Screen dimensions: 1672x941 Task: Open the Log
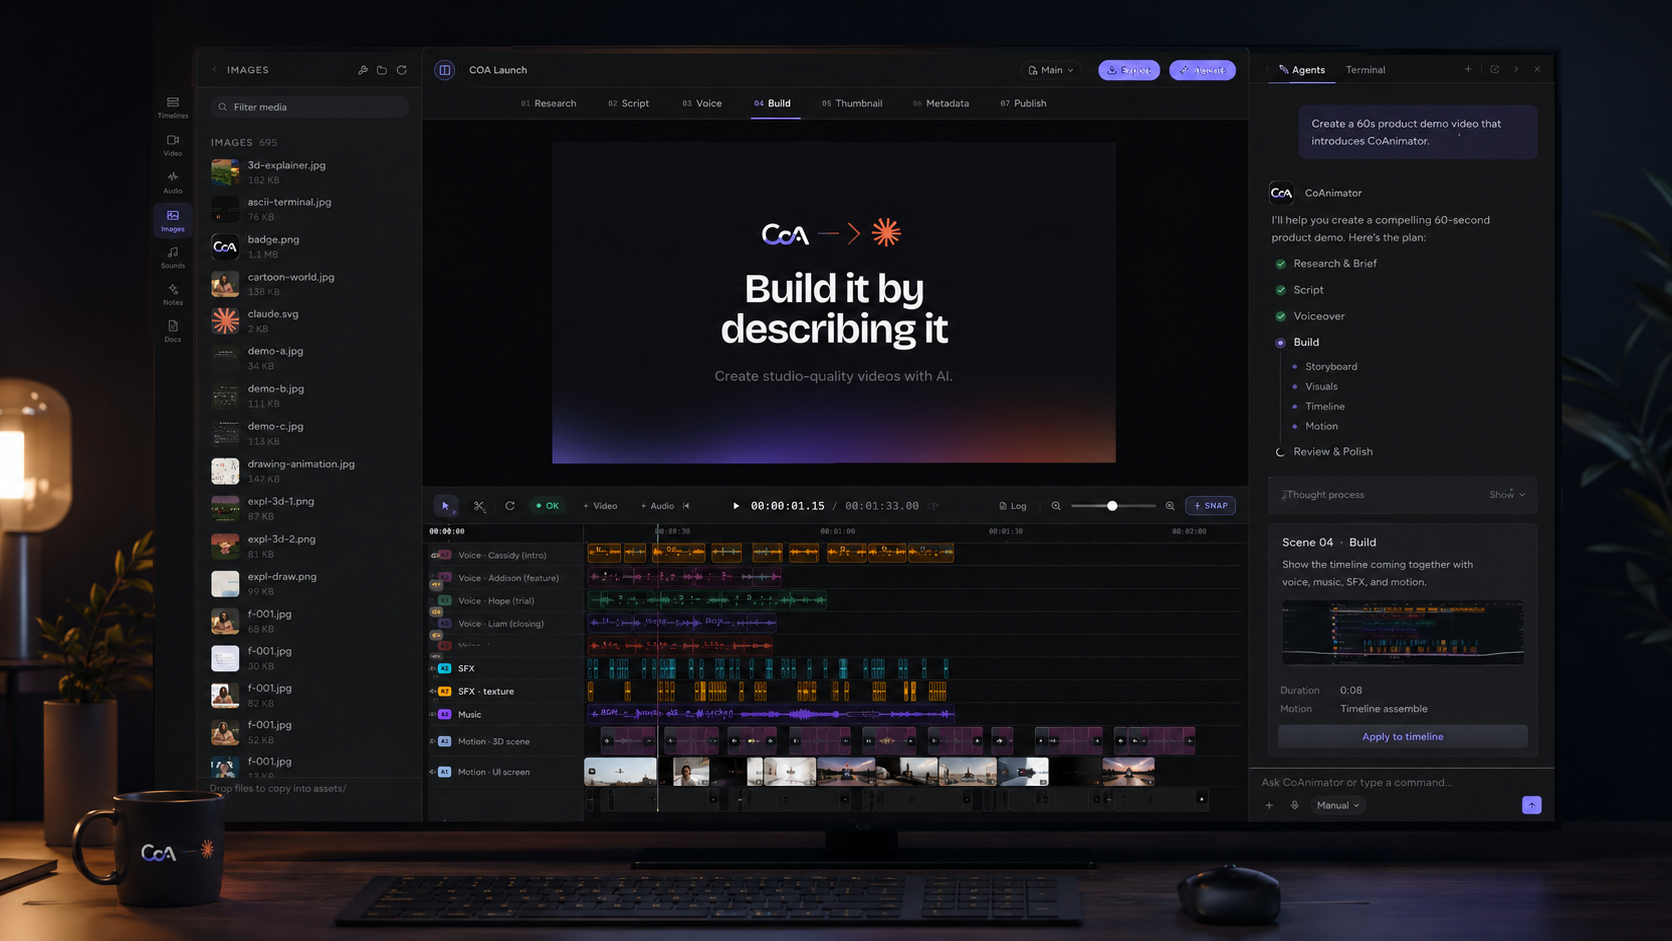tap(1013, 506)
